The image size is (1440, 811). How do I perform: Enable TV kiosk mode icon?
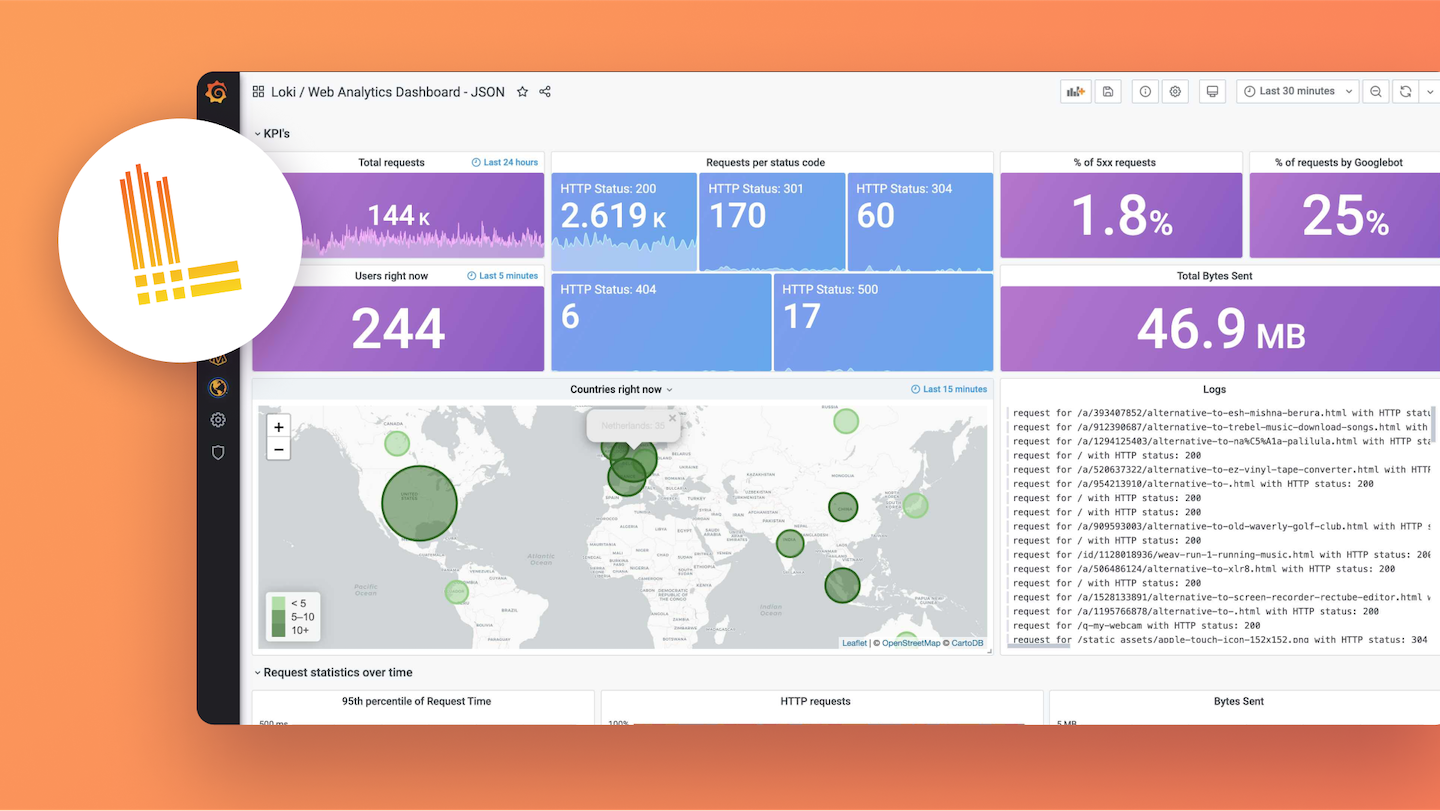pos(1212,91)
